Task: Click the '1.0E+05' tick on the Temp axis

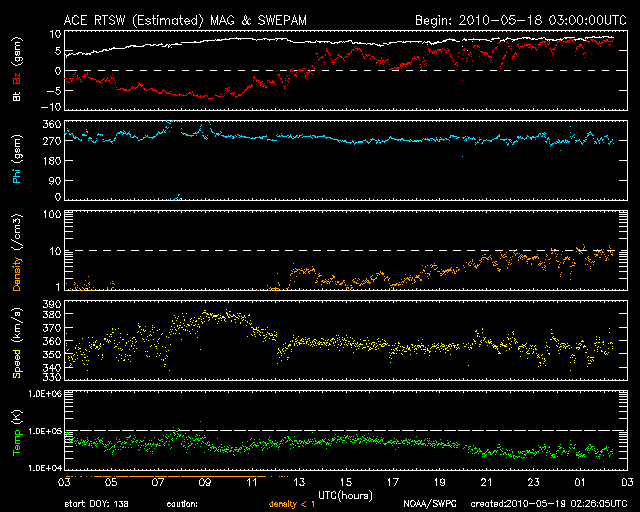Action: pos(45,431)
